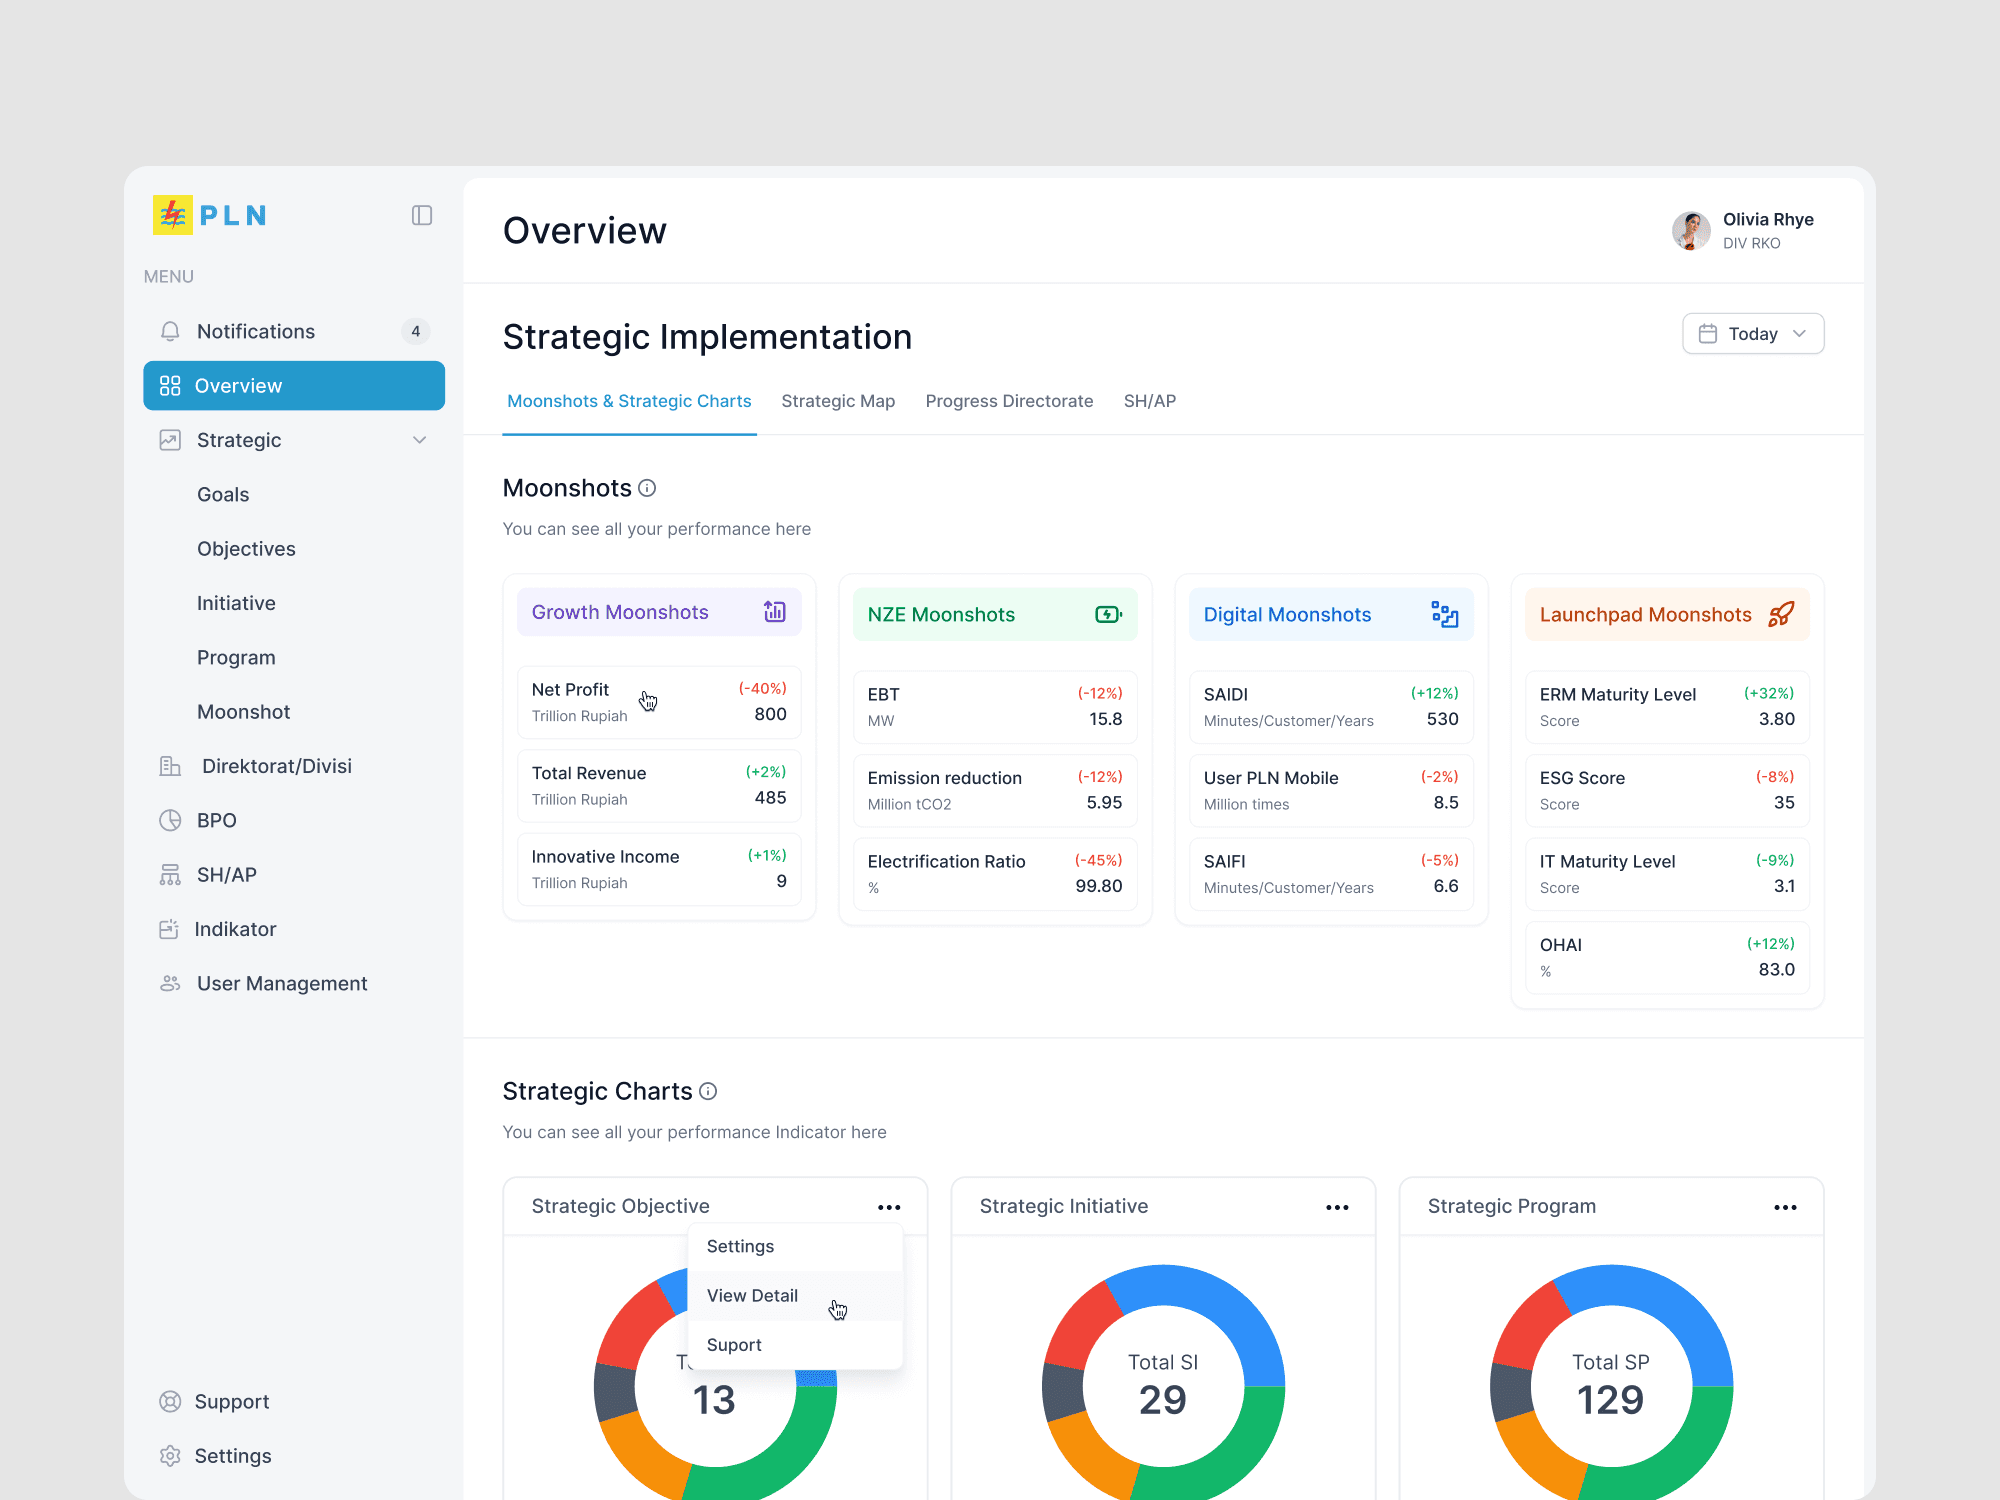Open the SAIDI metric card
Screen dimensions: 2000x1500
[x=1331, y=707]
